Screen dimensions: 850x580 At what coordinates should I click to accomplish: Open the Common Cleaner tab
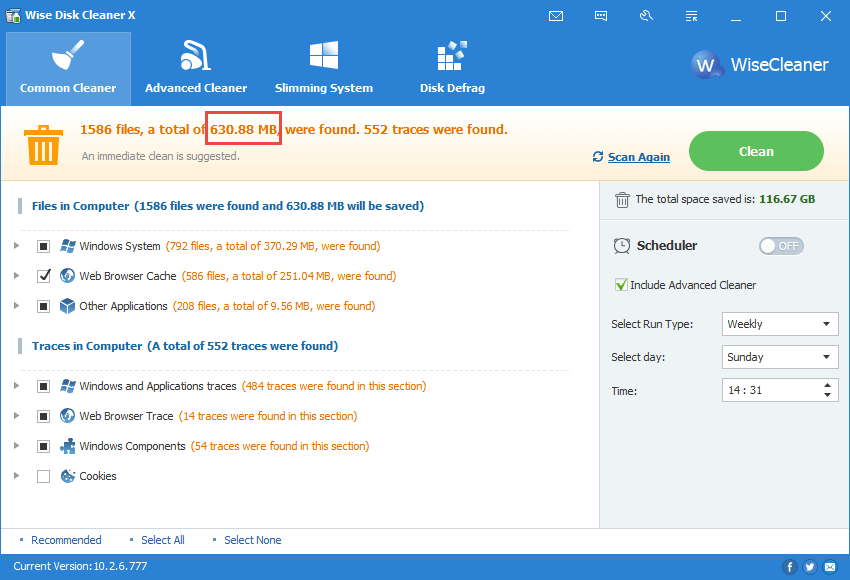pos(68,69)
